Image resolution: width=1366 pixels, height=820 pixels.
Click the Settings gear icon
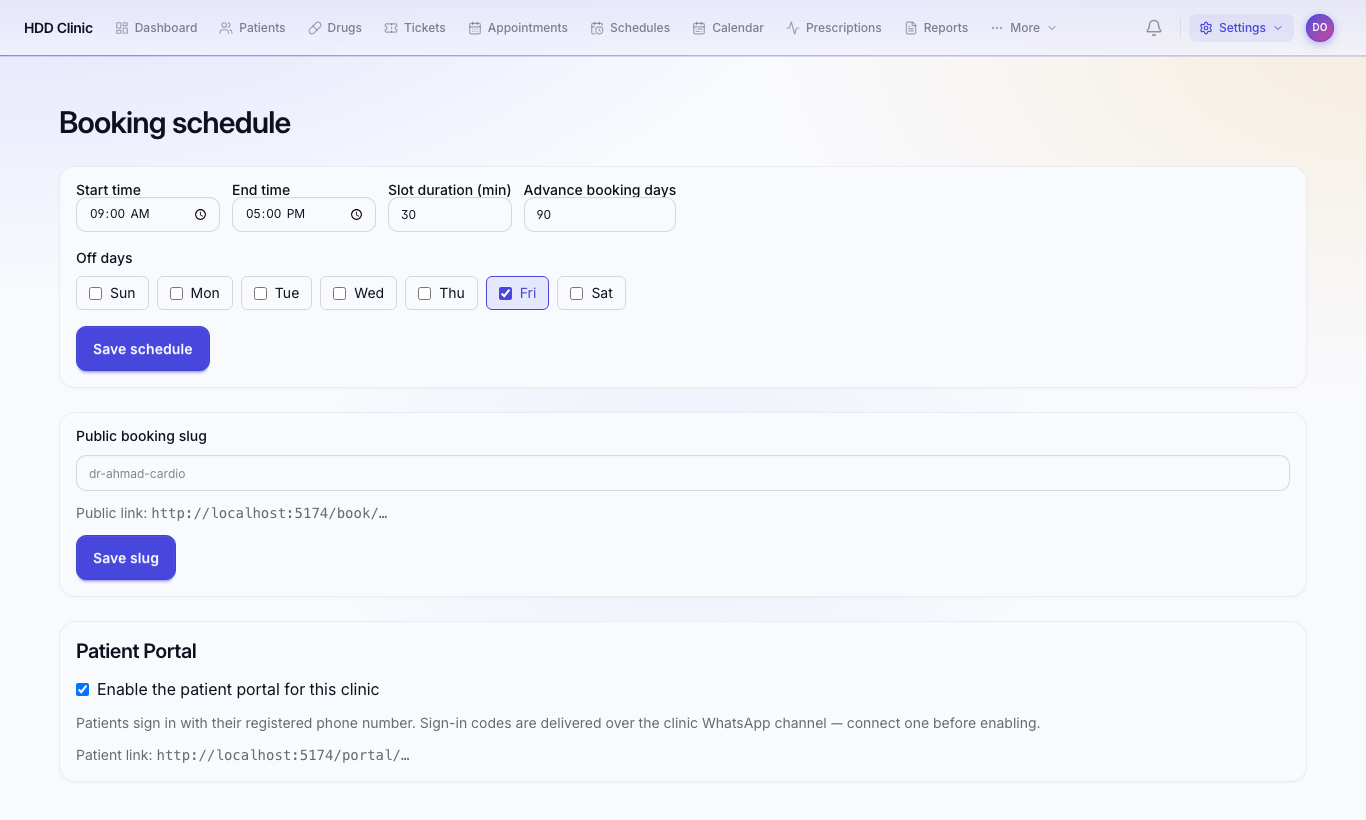click(x=1206, y=28)
